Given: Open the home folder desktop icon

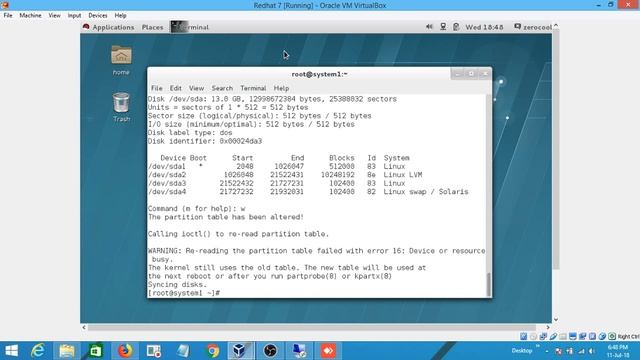Looking at the screenshot, I should click(121, 60).
